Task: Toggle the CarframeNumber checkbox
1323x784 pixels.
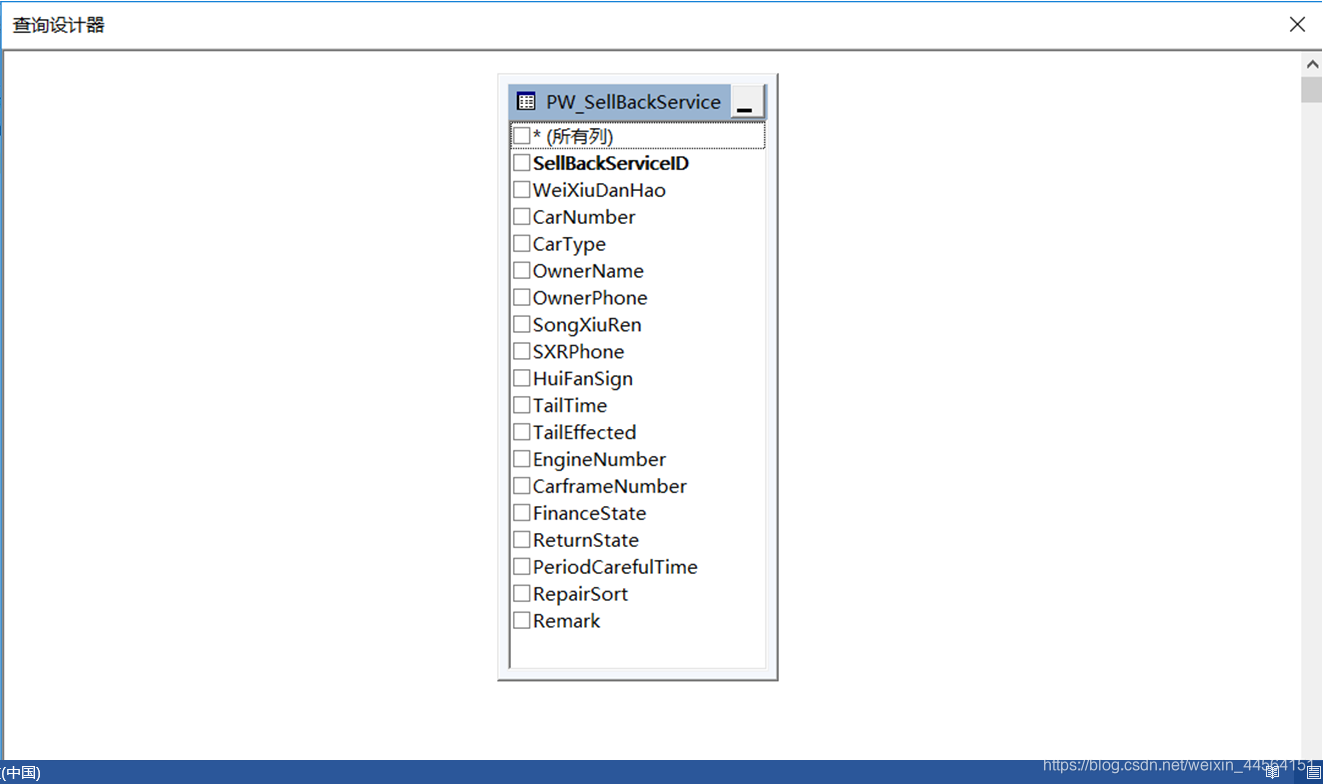Action: [x=522, y=486]
